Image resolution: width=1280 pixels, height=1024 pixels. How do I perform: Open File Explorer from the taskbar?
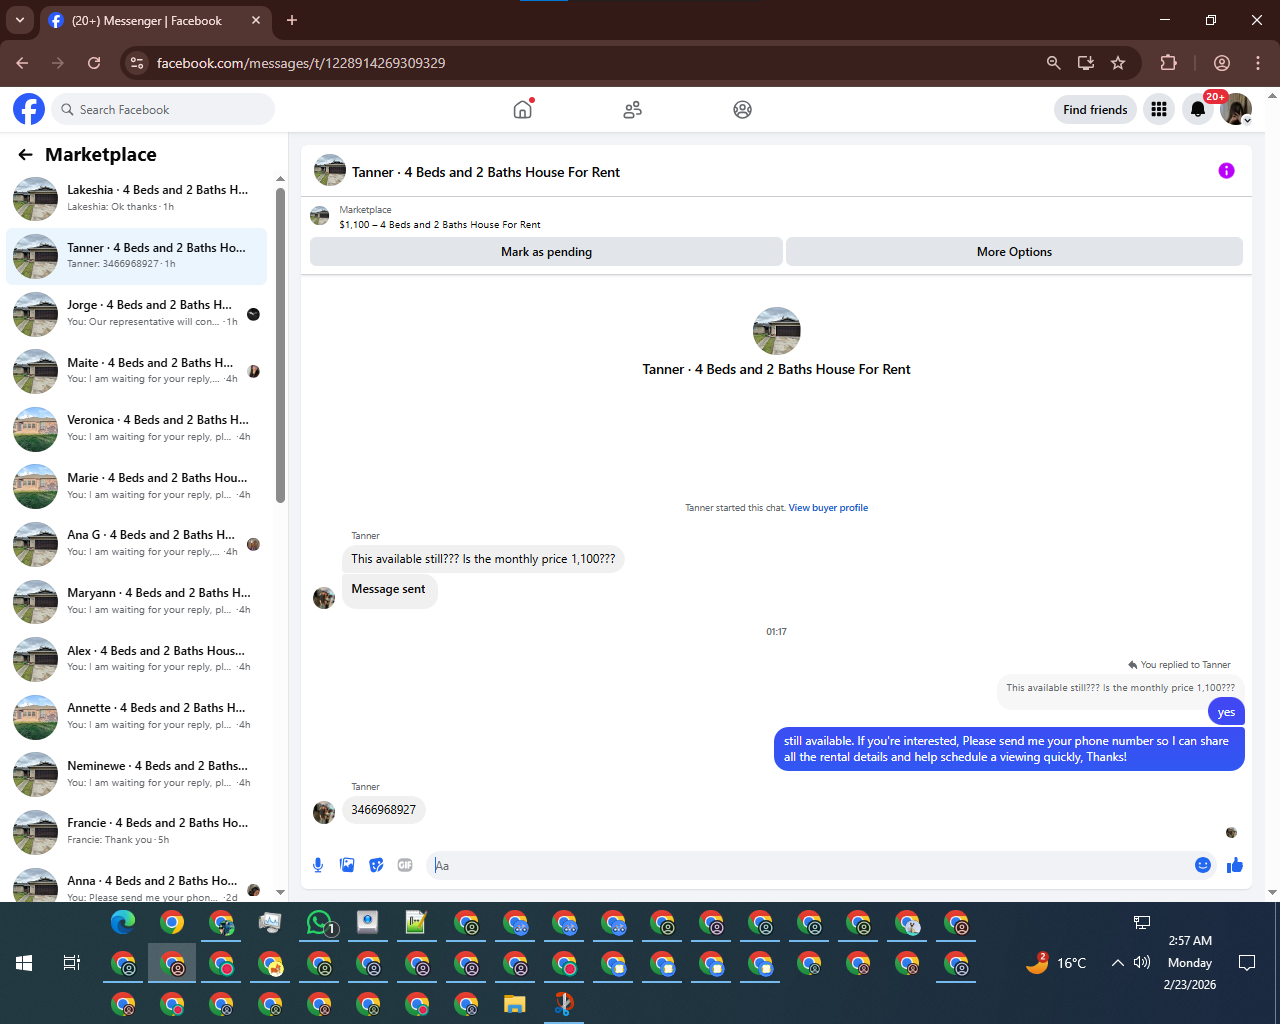tap(515, 1004)
